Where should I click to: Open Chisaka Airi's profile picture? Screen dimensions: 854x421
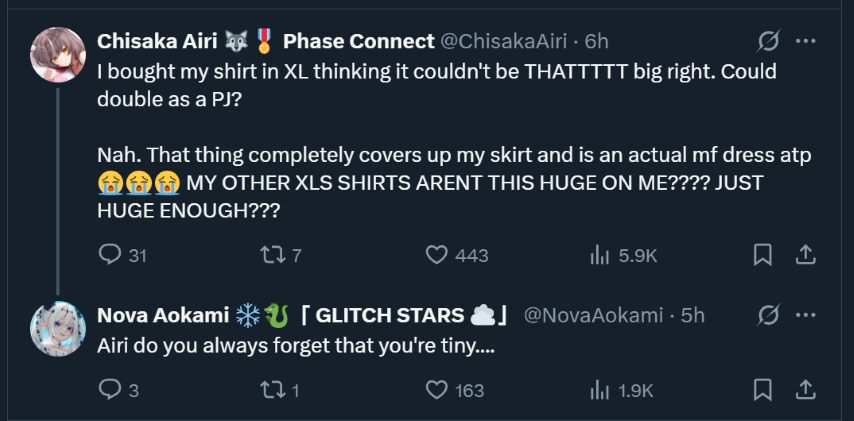pos(58,52)
